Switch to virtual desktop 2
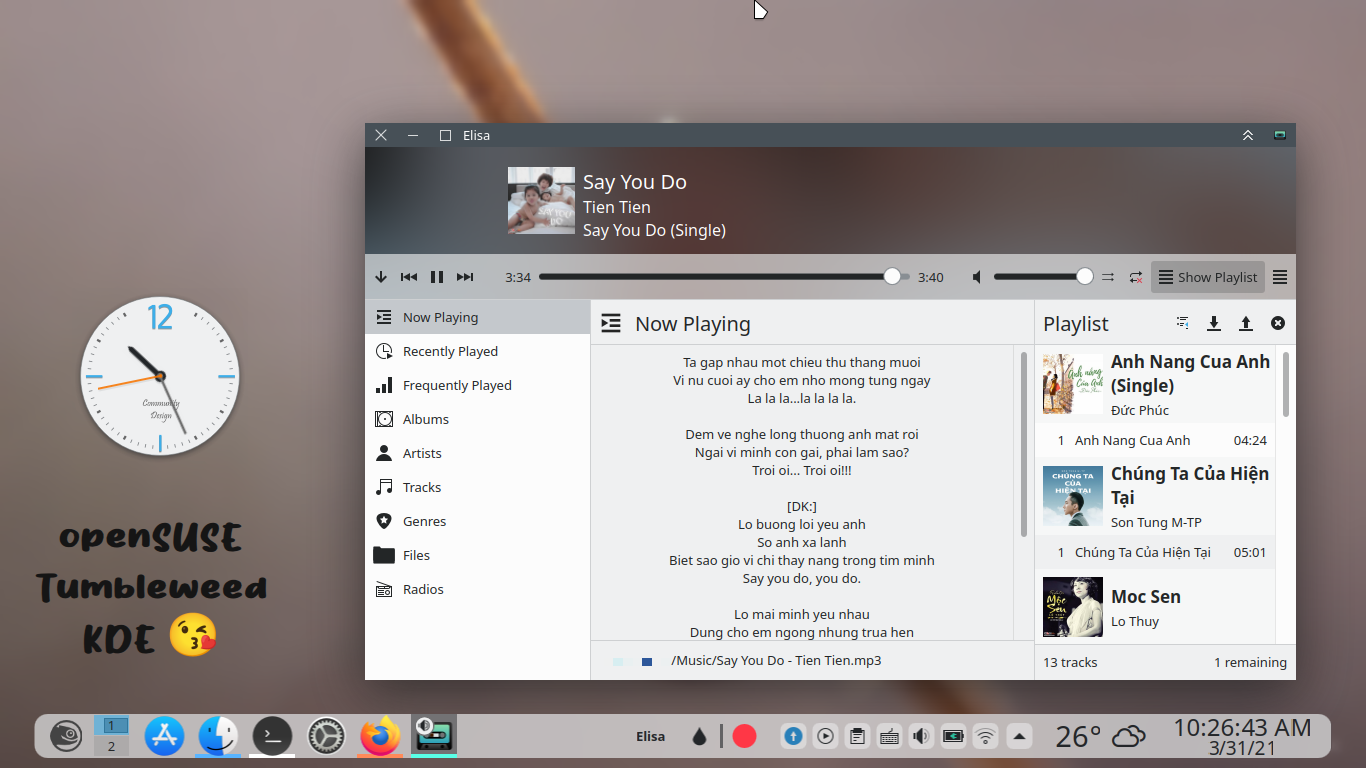 (111, 746)
